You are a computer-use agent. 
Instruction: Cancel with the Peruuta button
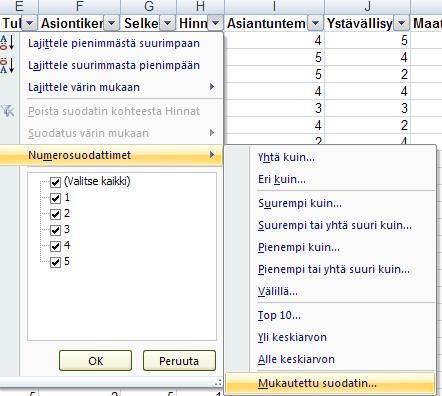(x=179, y=361)
